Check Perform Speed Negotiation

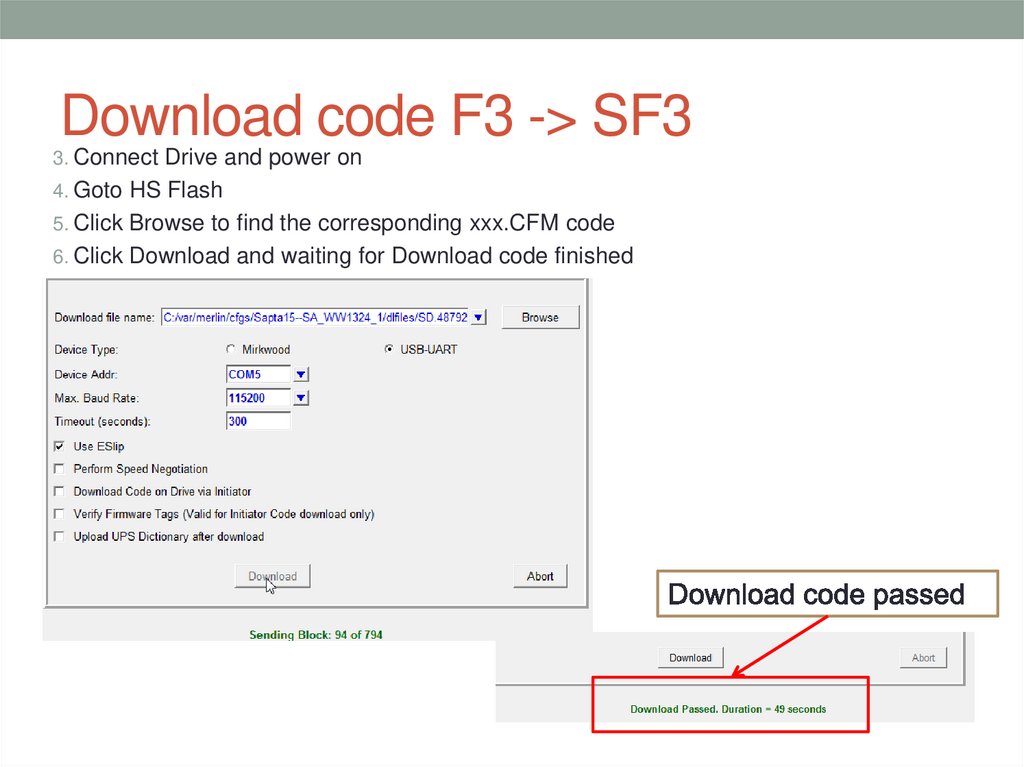(59, 468)
